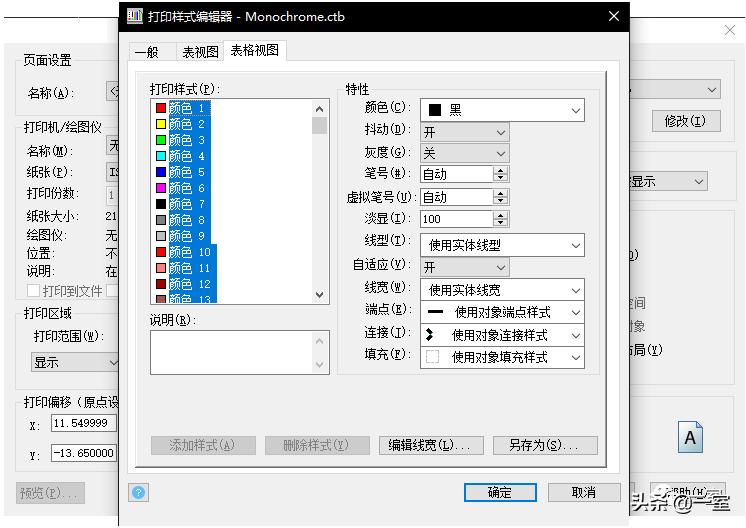This screenshot has width=746, height=528.
Task: Click the 笔号 pen number field
Action: pyautogui.click(x=456, y=174)
